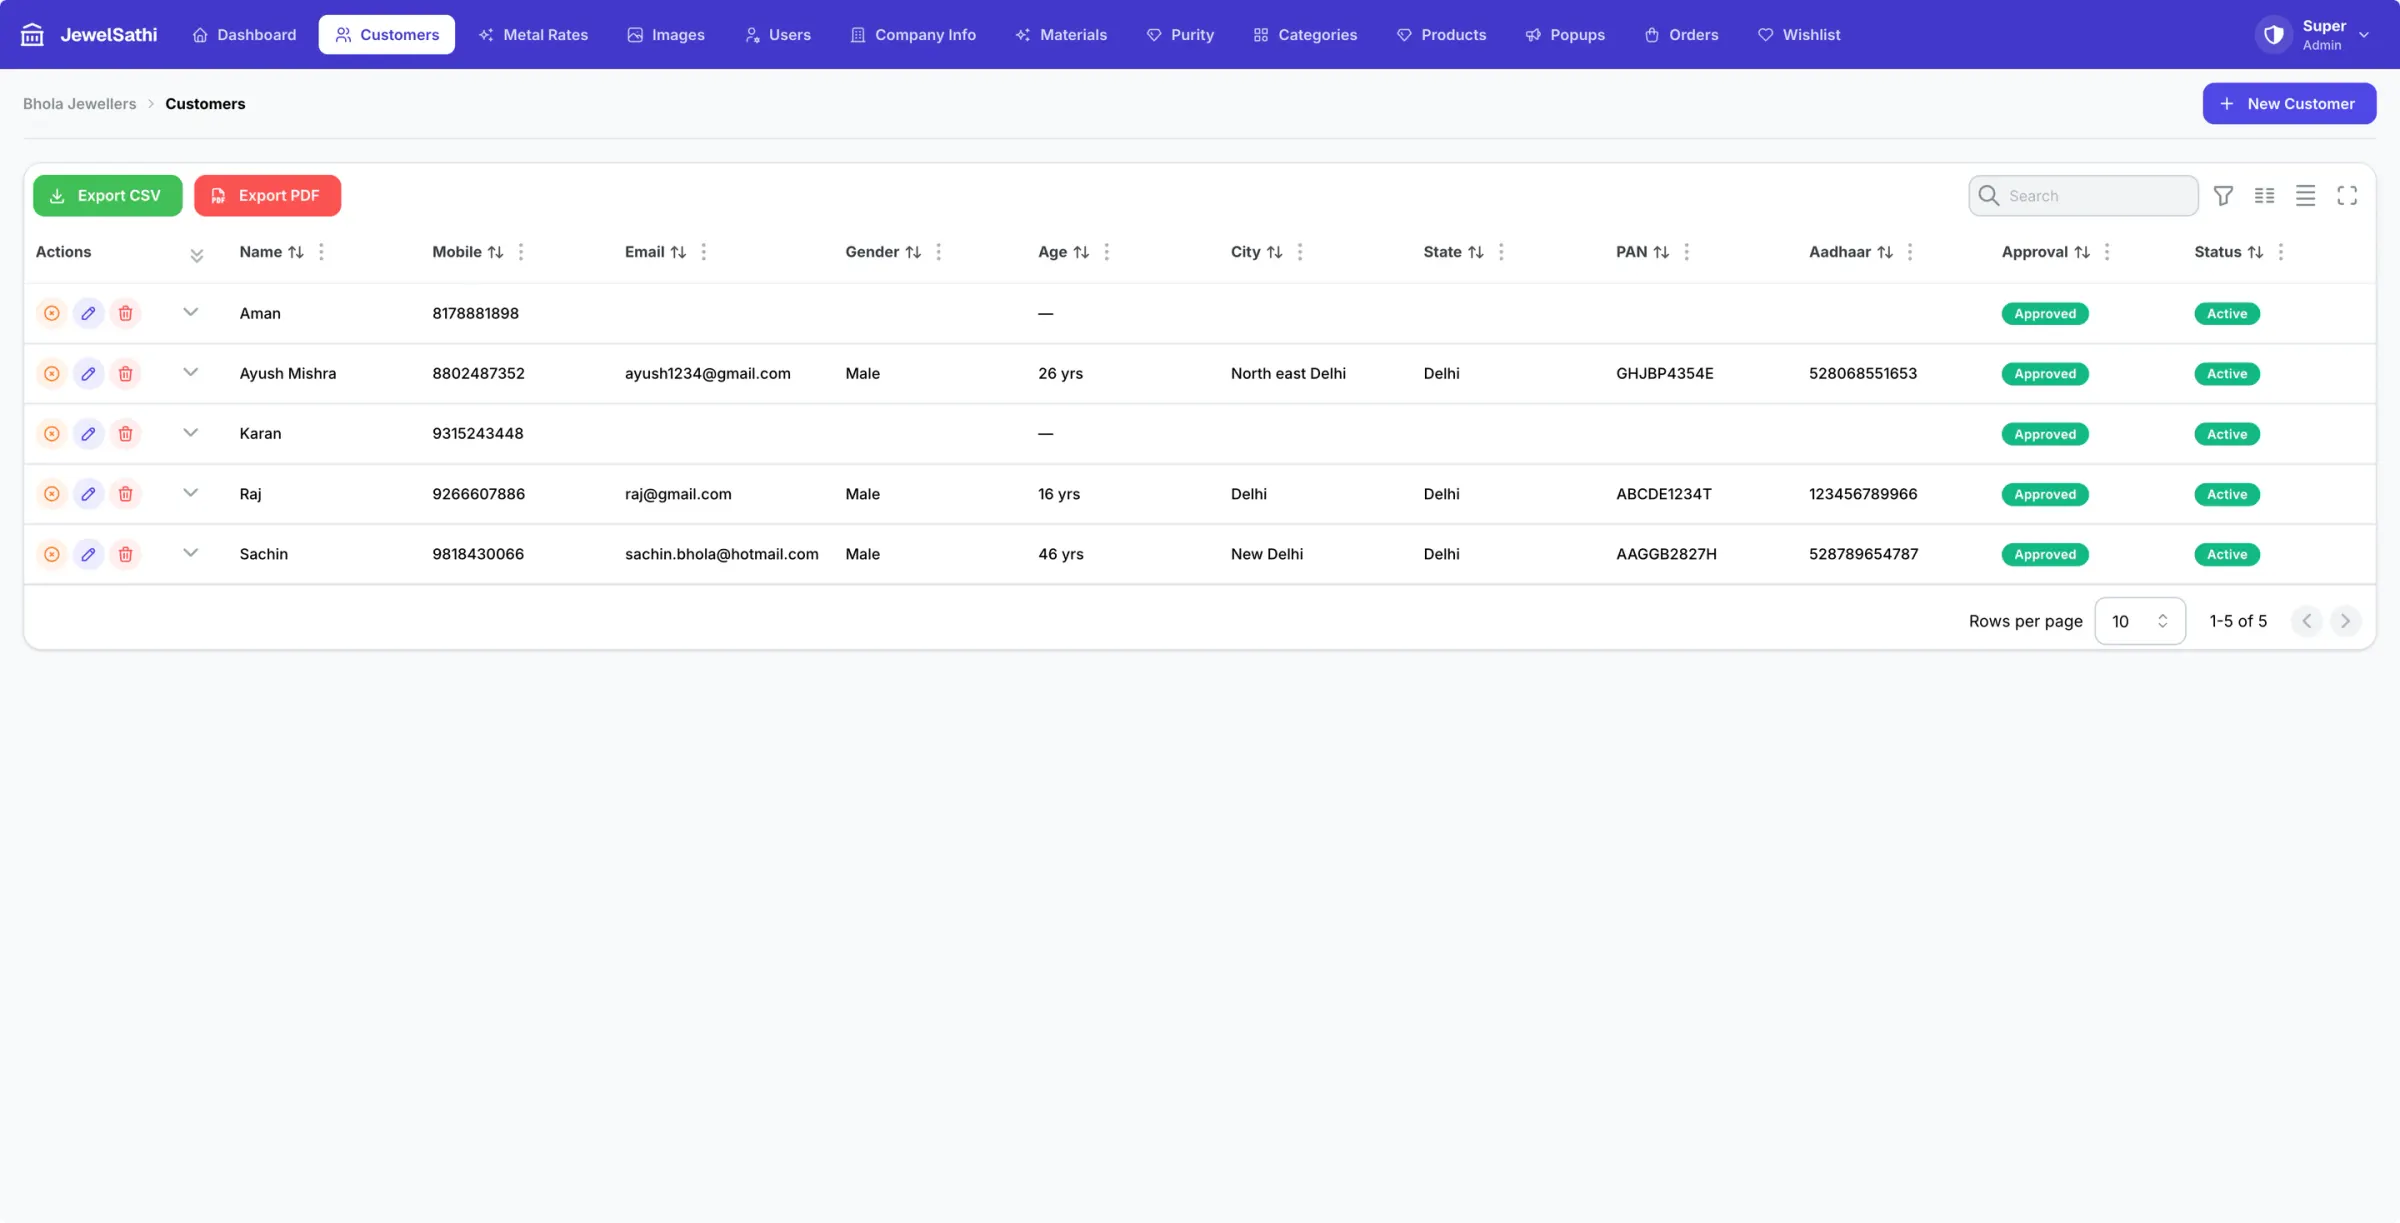
Task: Edit the Raj customer record
Action: pos(88,493)
